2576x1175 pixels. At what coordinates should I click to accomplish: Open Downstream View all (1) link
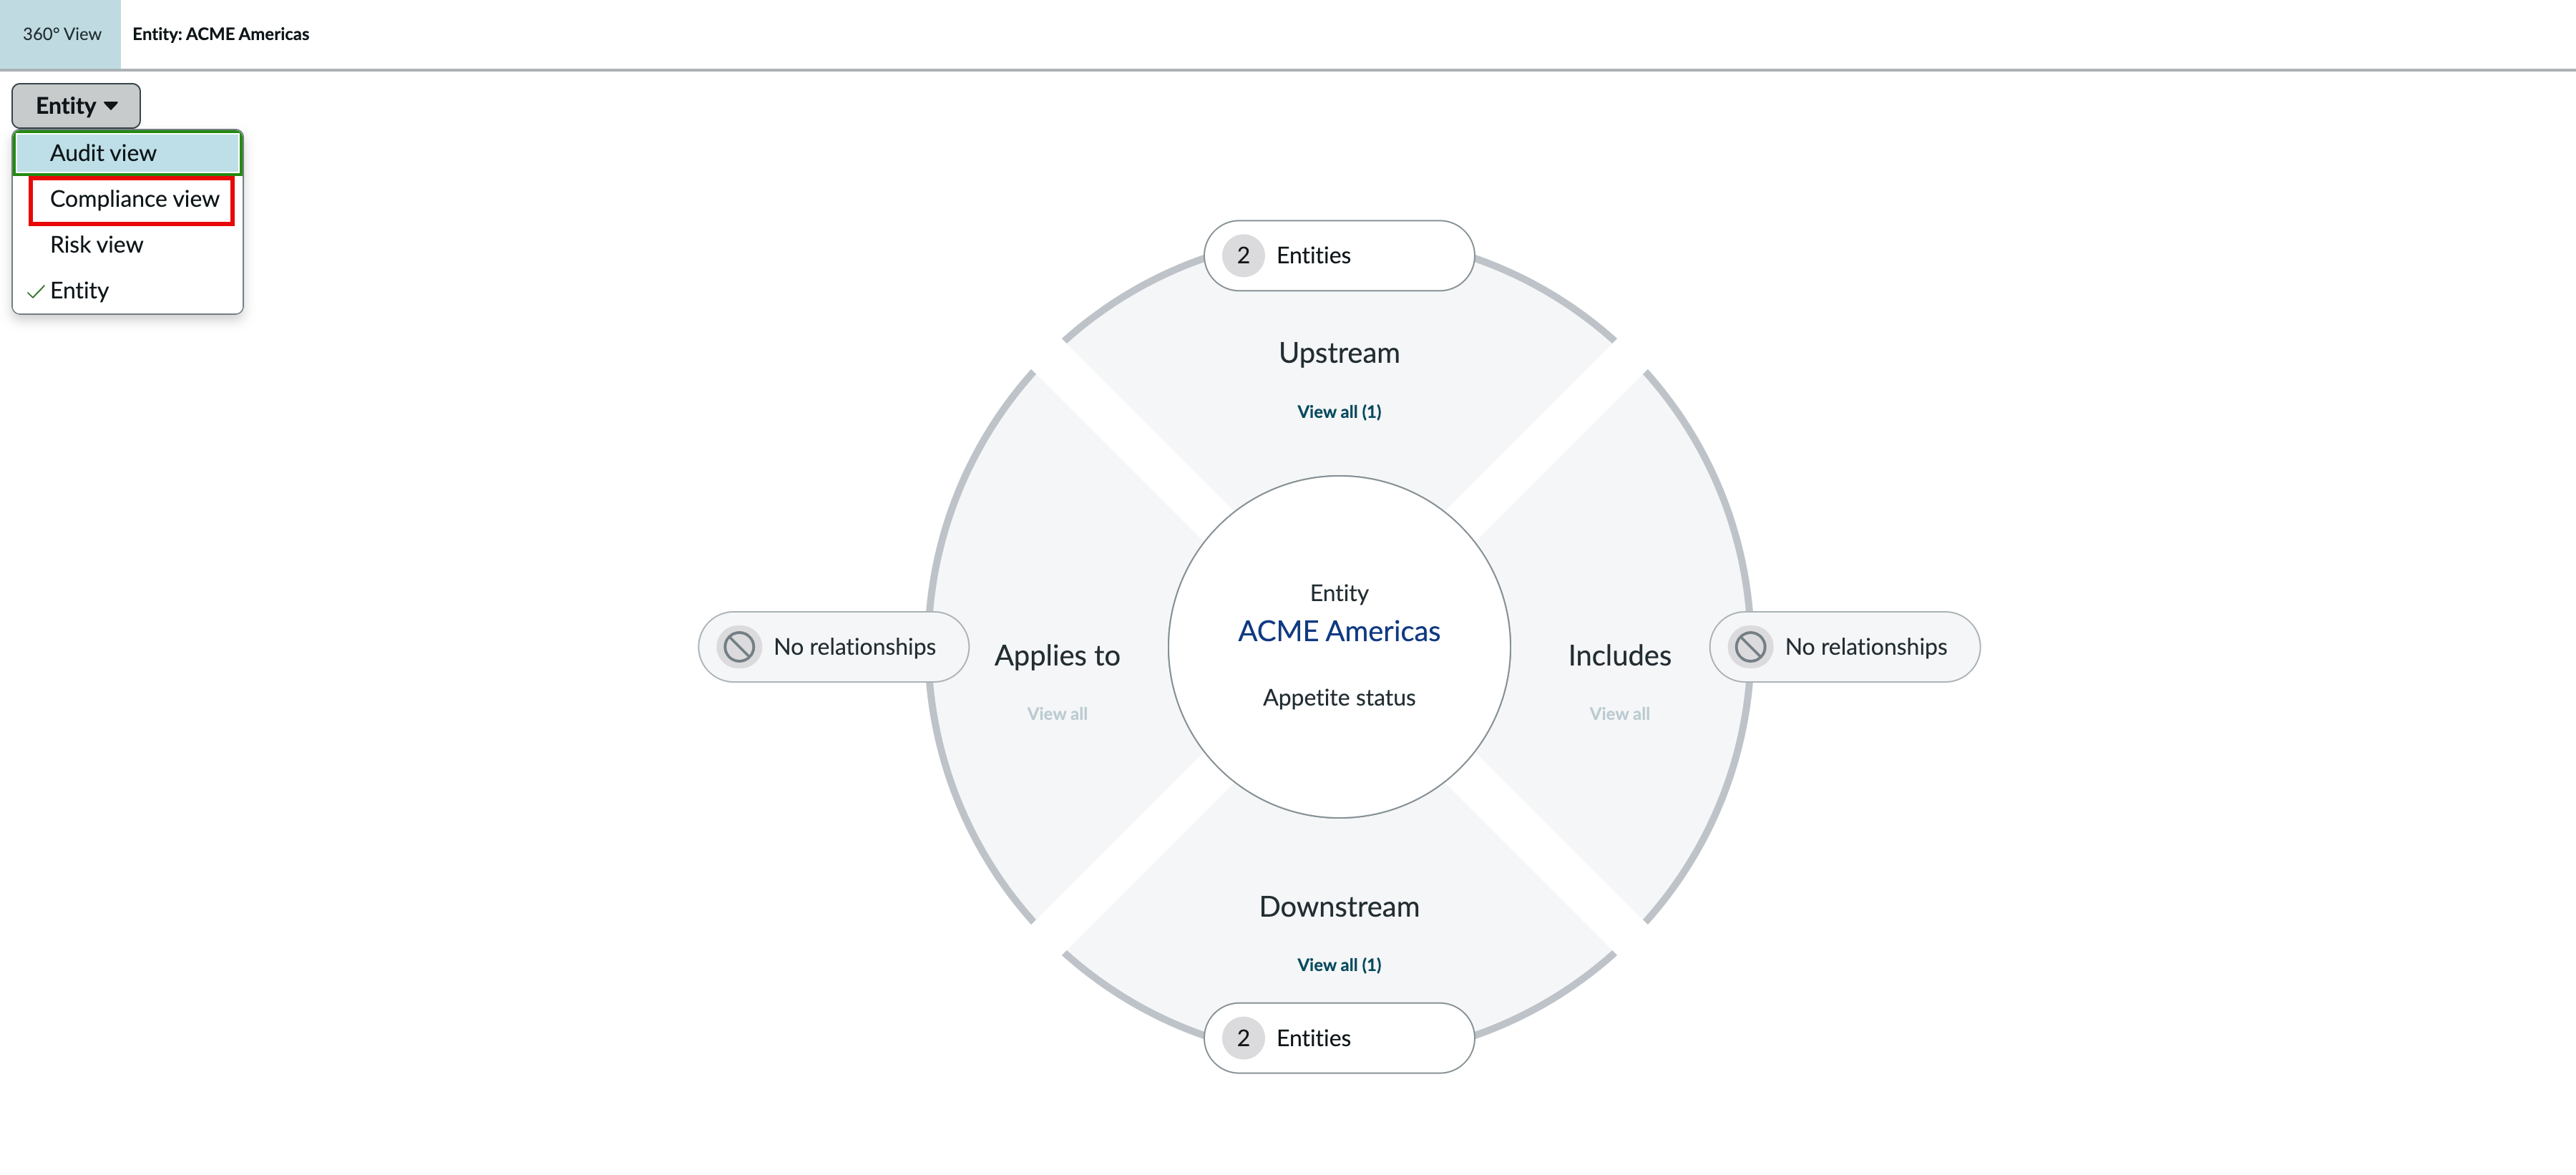point(1339,965)
